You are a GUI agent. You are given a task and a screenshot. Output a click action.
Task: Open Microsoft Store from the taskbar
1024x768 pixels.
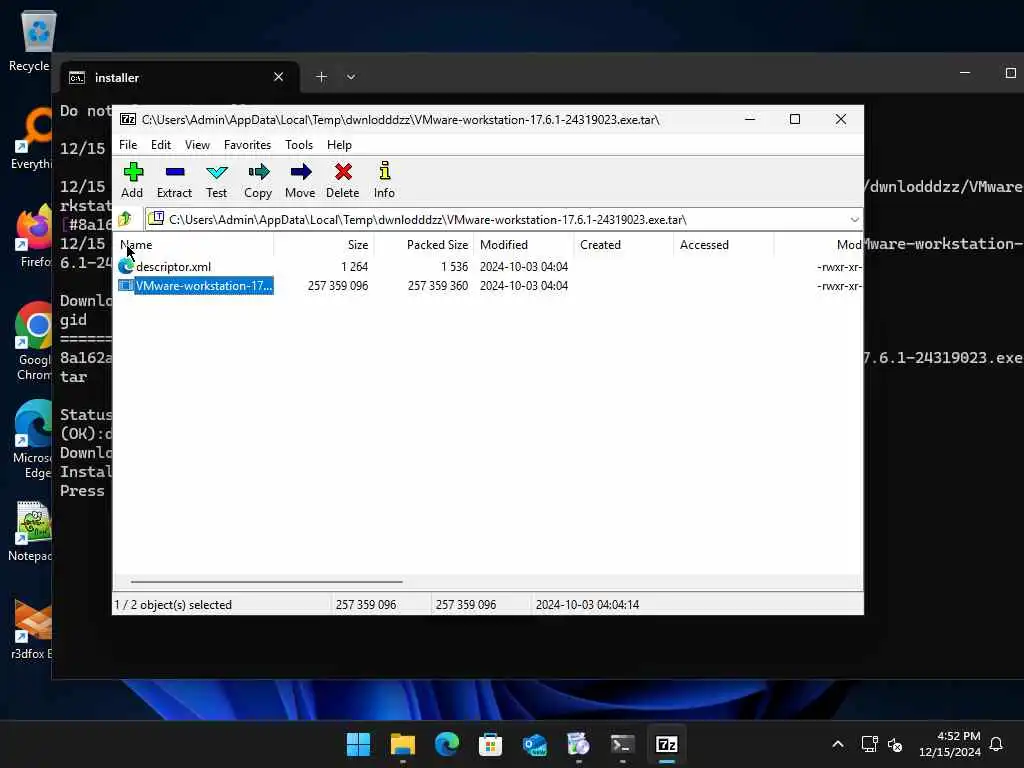[490, 744]
